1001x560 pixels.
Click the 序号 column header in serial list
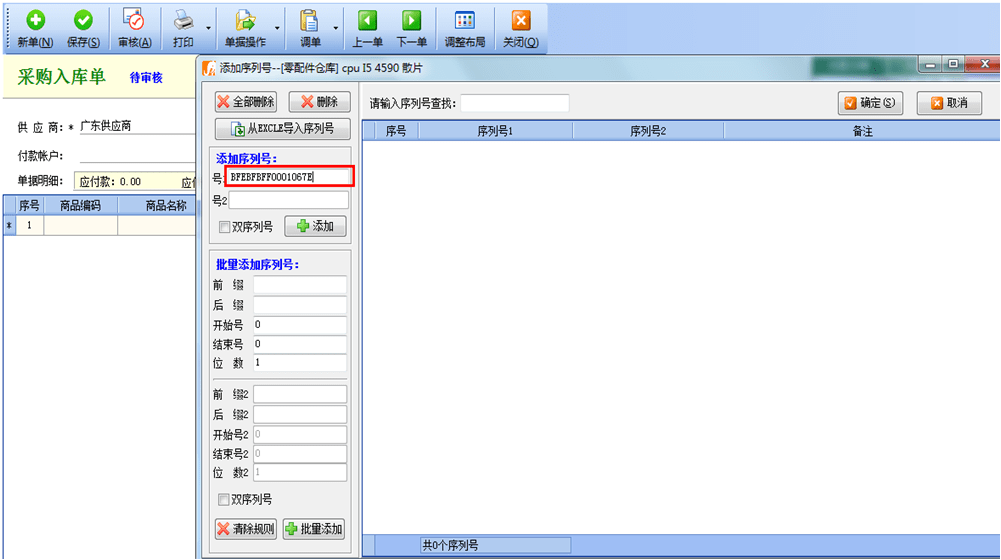pos(396,131)
